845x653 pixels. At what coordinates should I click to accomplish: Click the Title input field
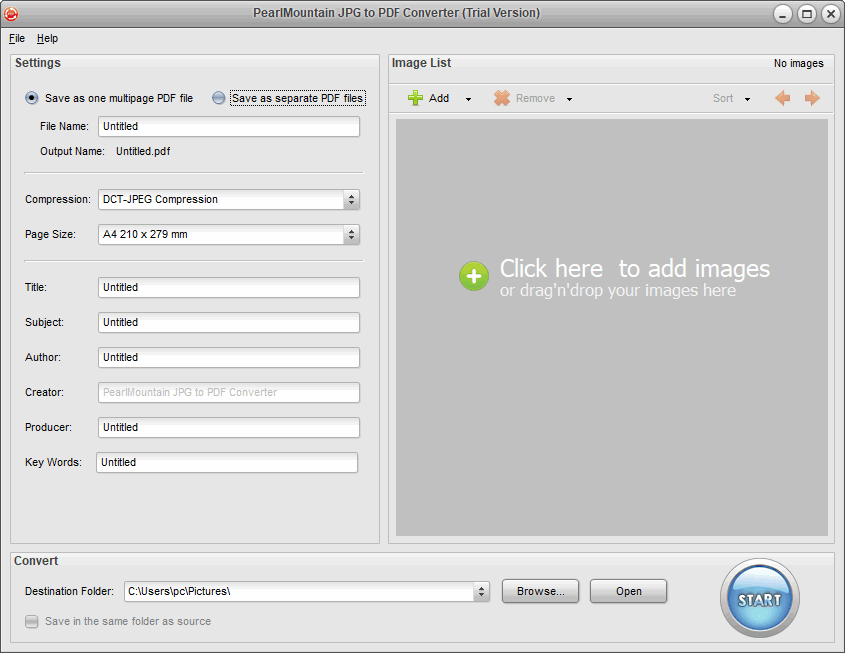point(228,288)
